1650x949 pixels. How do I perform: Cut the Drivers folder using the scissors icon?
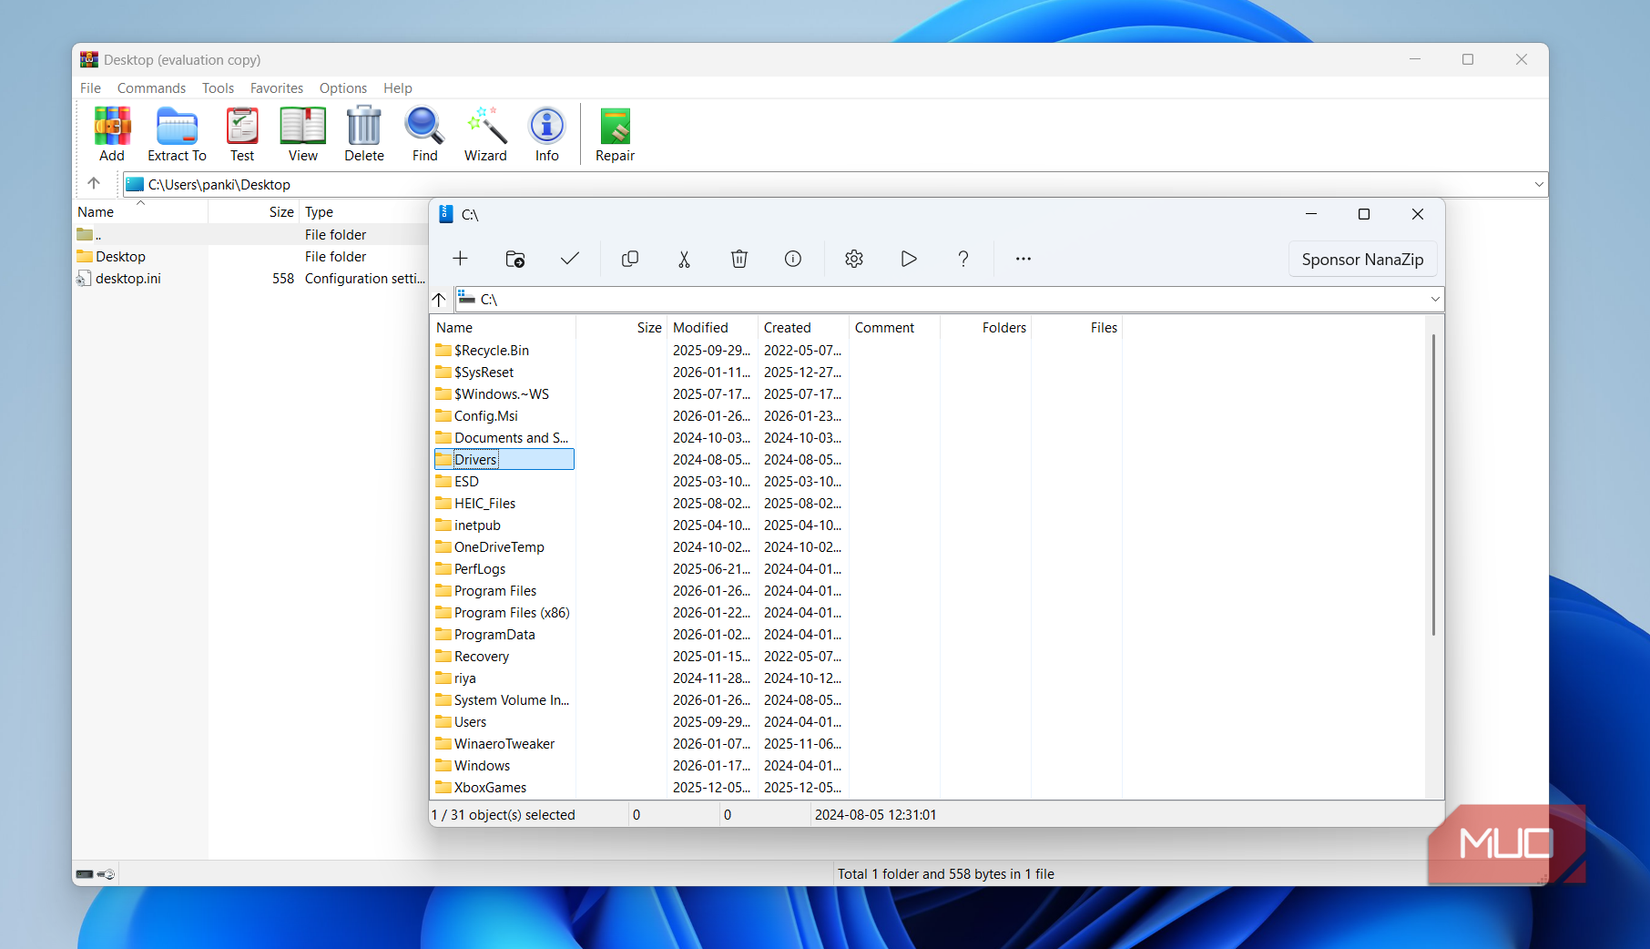click(684, 258)
